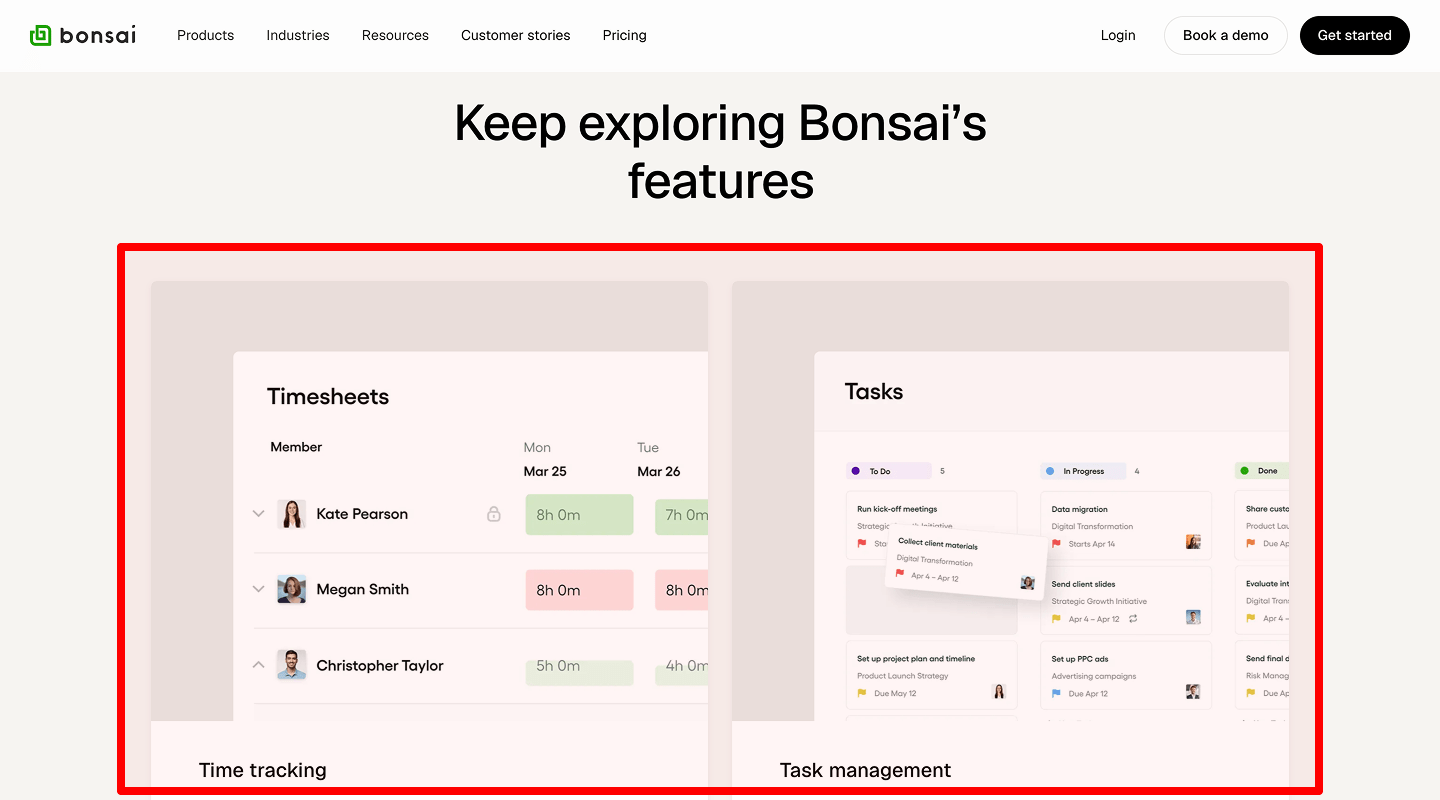Click the Login link
Image resolution: width=1440 pixels, height=800 pixels.
click(x=1118, y=35)
